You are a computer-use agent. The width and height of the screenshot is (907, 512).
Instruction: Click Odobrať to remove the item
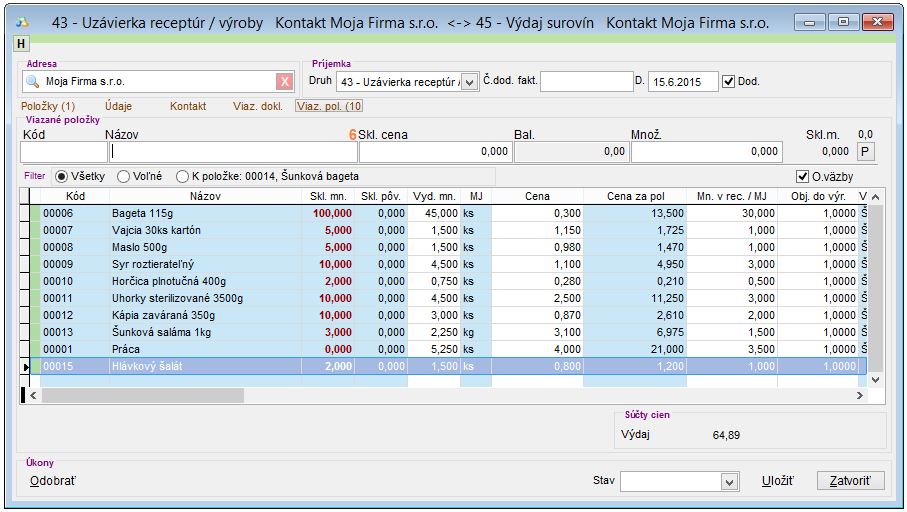[52, 481]
